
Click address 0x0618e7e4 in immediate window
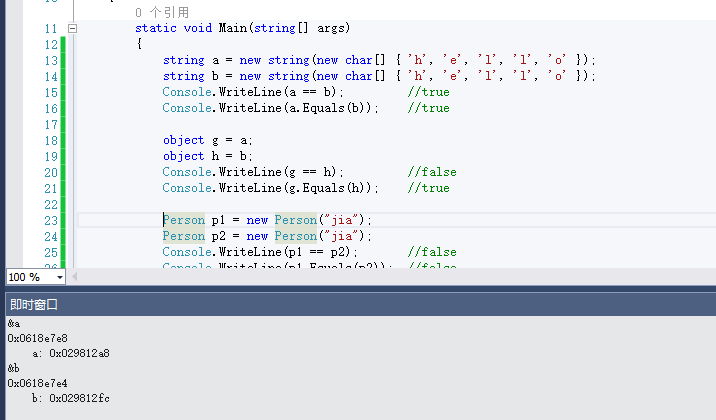click(x=37, y=383)
